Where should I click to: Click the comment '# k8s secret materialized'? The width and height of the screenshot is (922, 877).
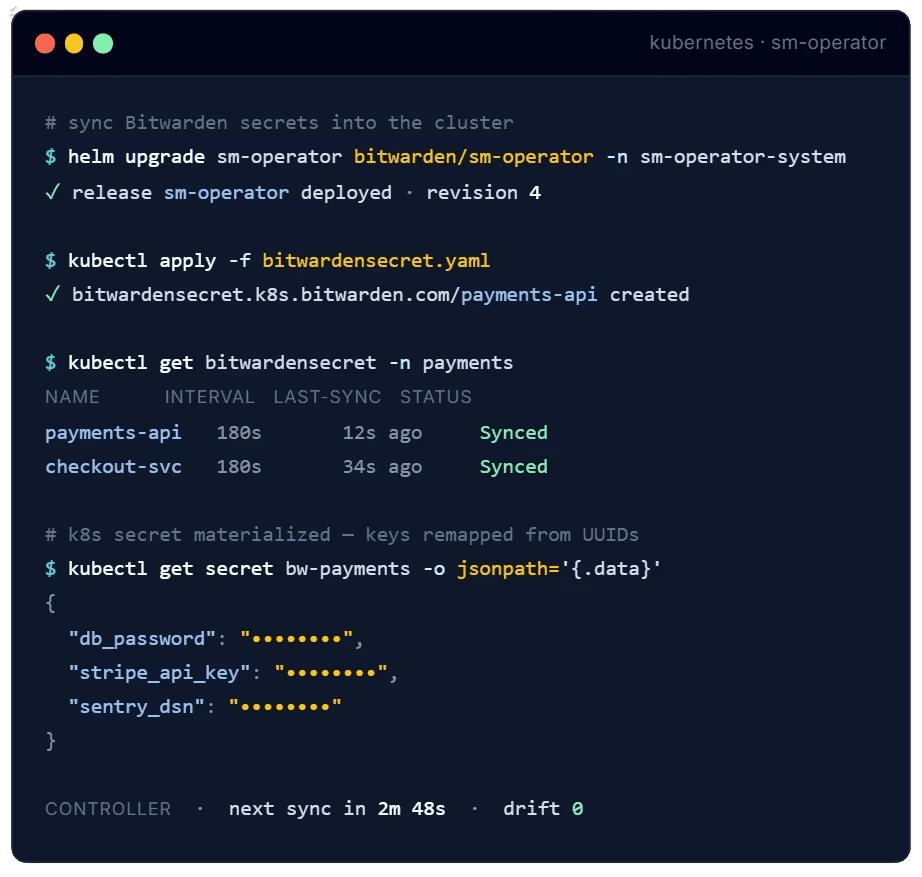click(188, 535)
